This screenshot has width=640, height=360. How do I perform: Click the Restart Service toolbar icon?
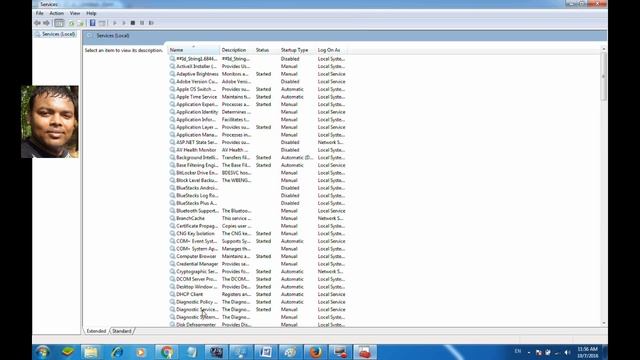(151, 23)
